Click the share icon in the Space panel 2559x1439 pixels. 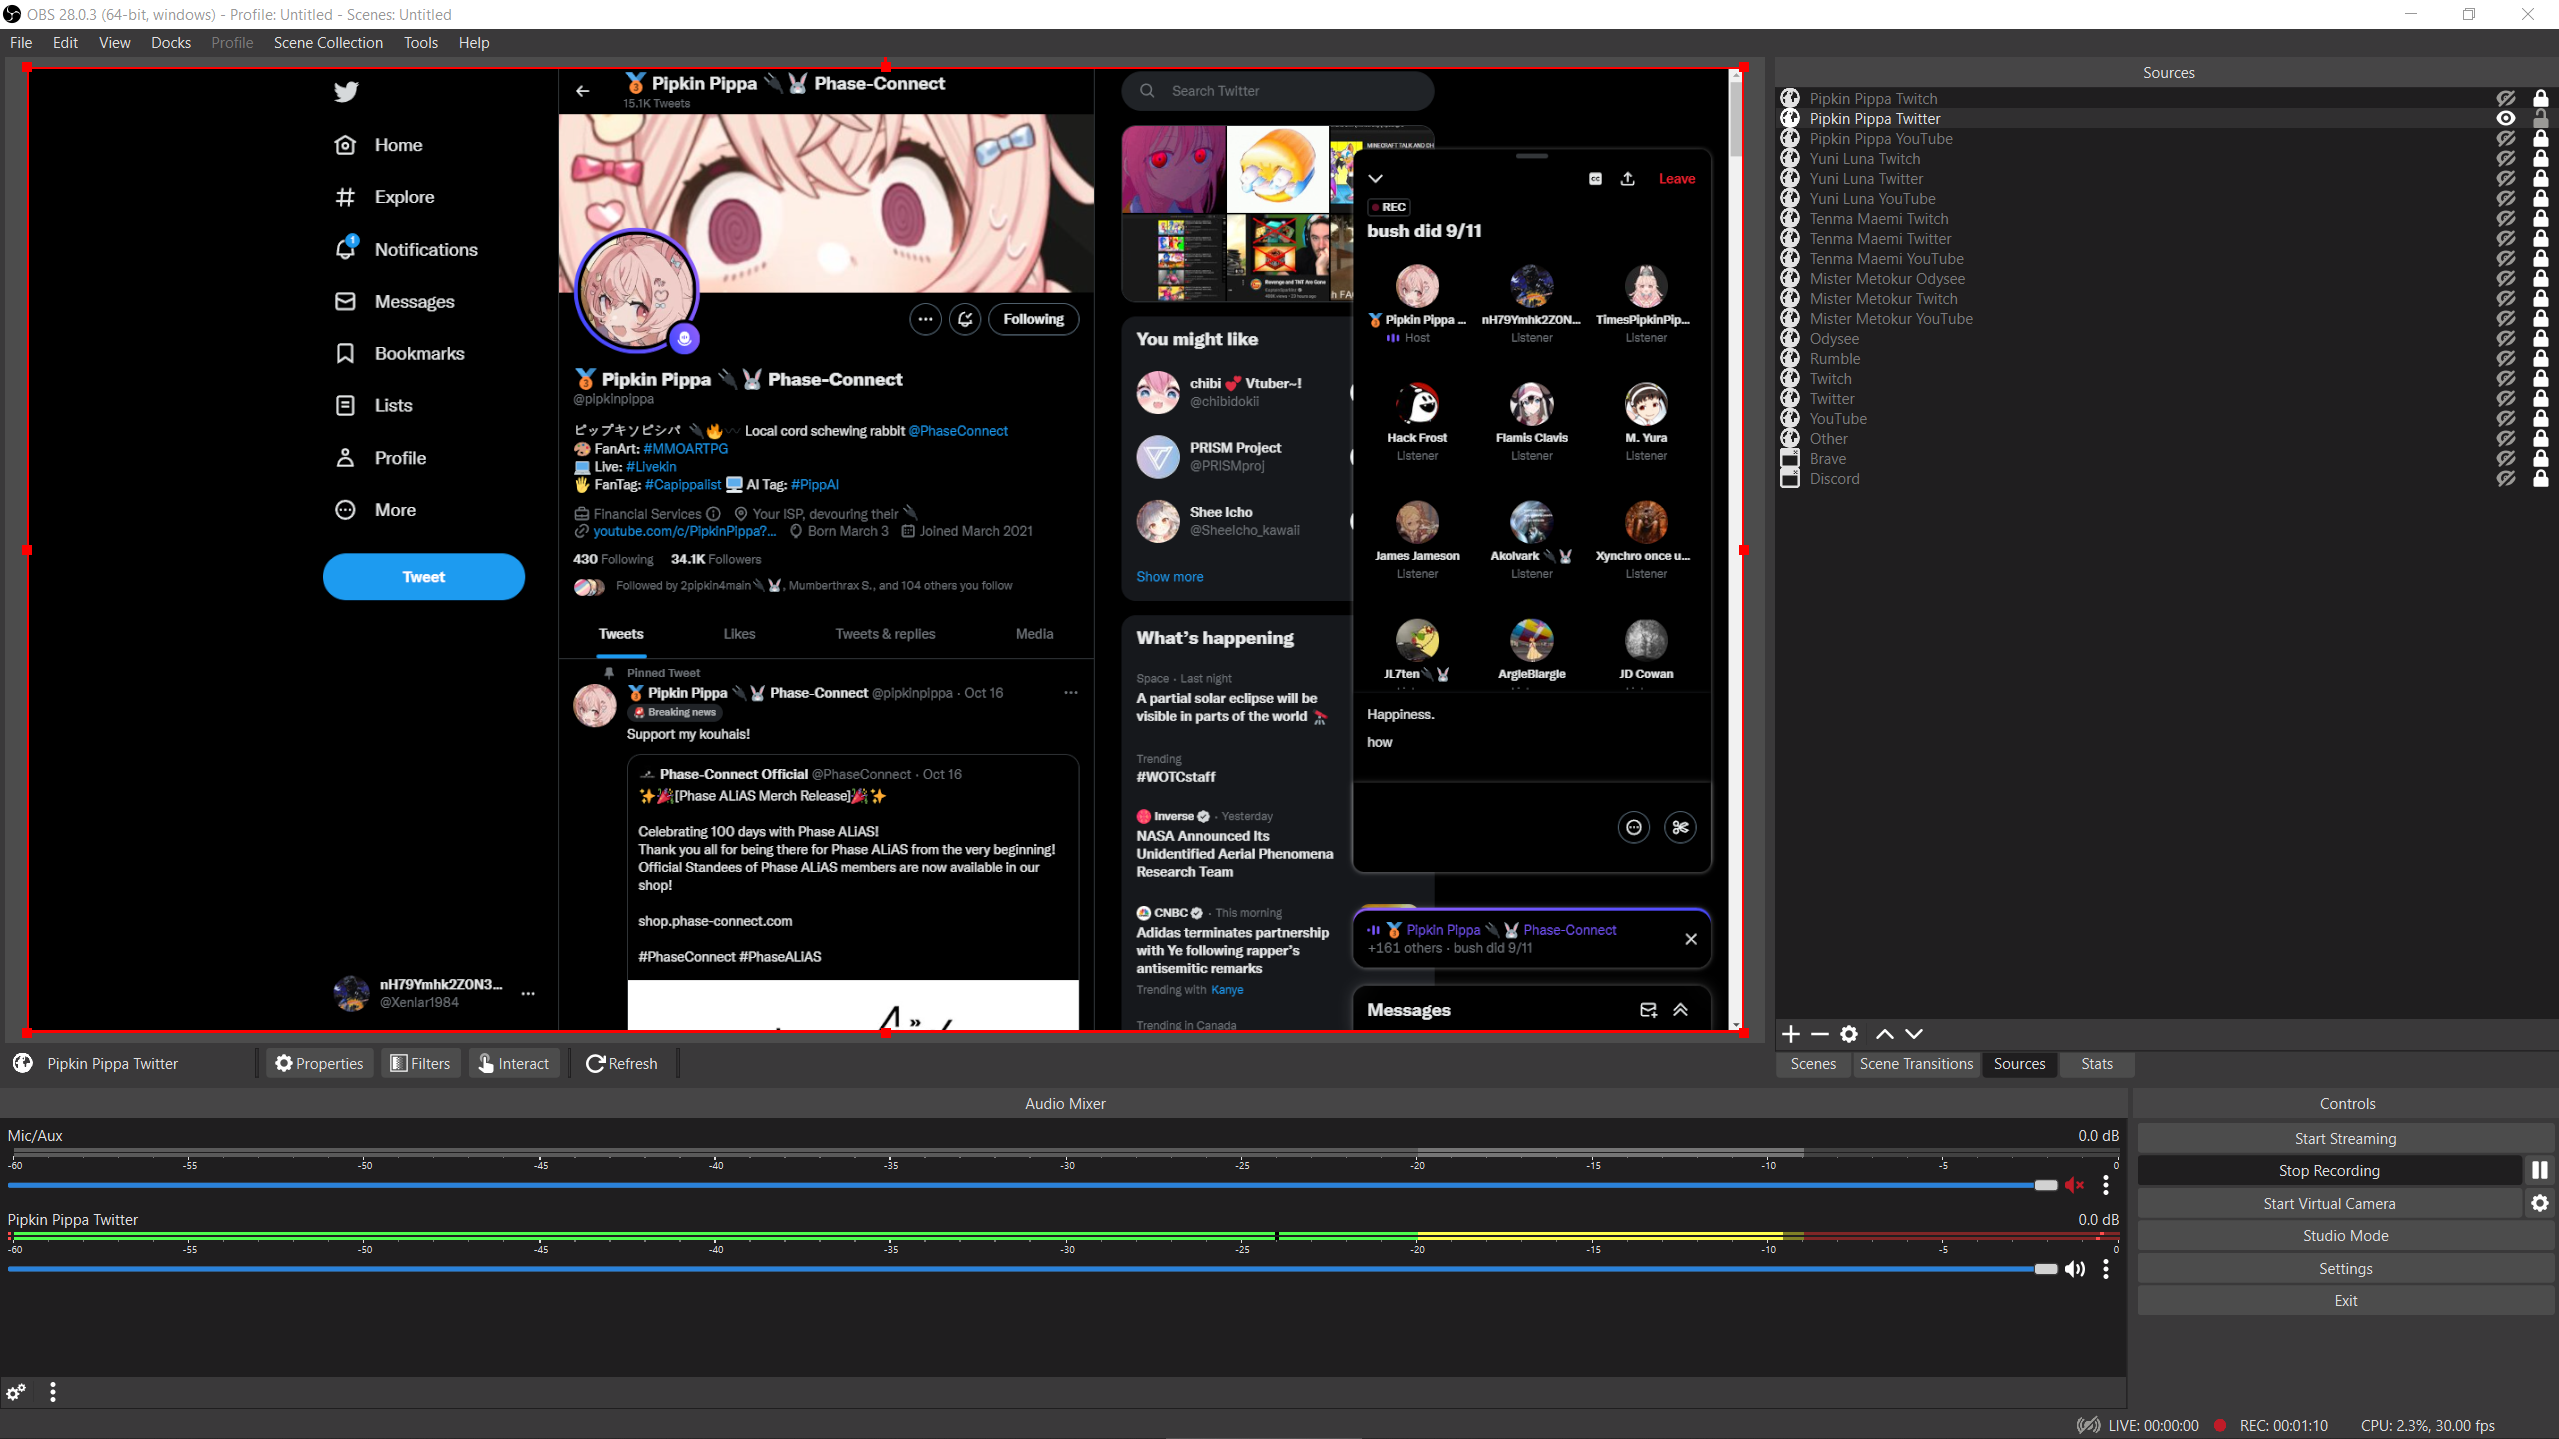(x=1628, y=179)
